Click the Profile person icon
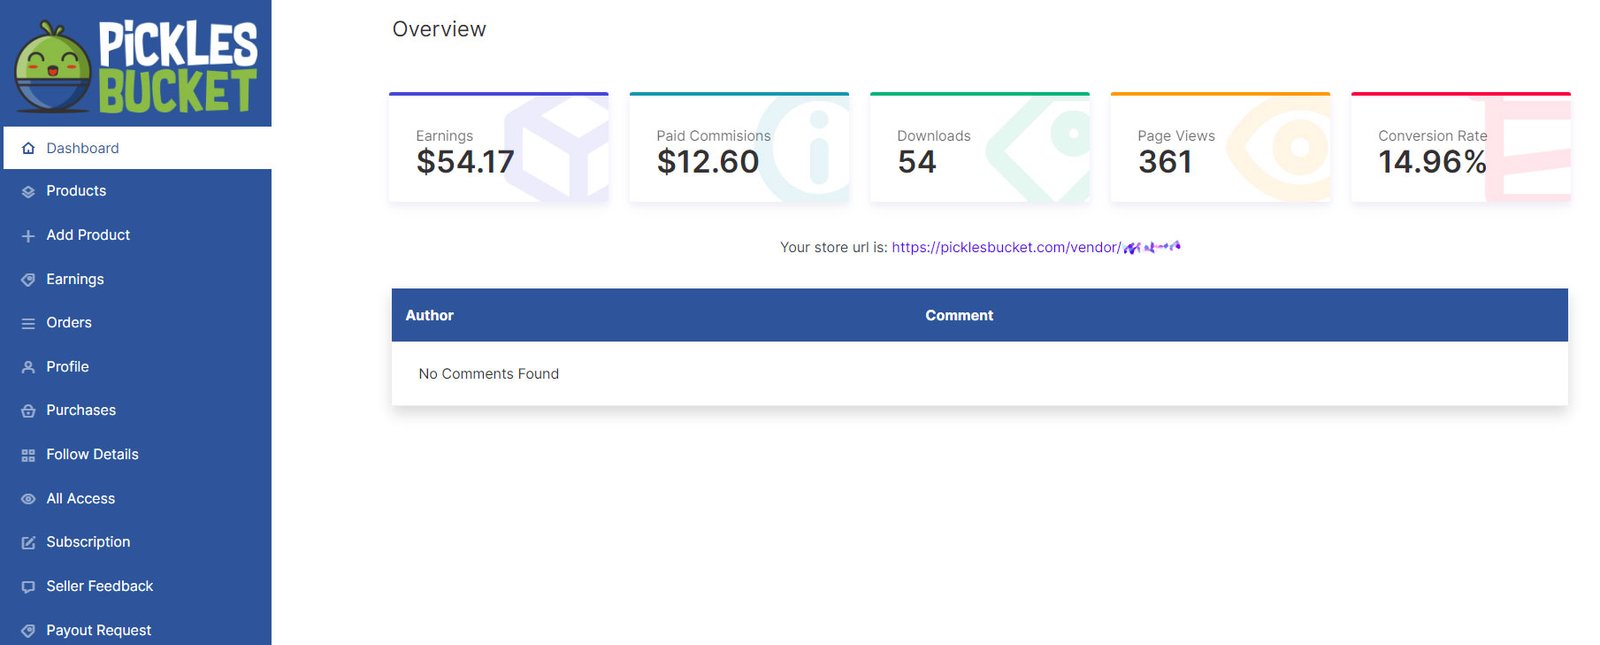This screenshot has width=1600, height=645. 28,368
